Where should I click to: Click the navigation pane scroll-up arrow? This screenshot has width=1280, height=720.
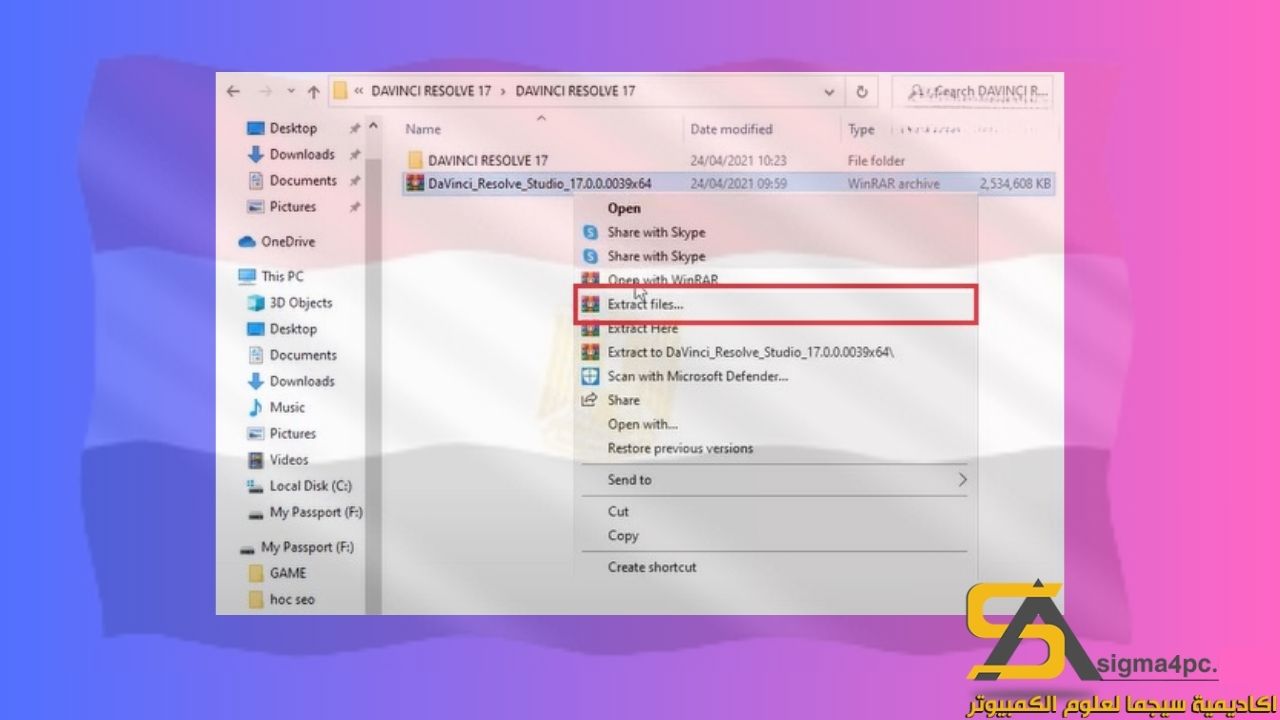coord(374,127)
